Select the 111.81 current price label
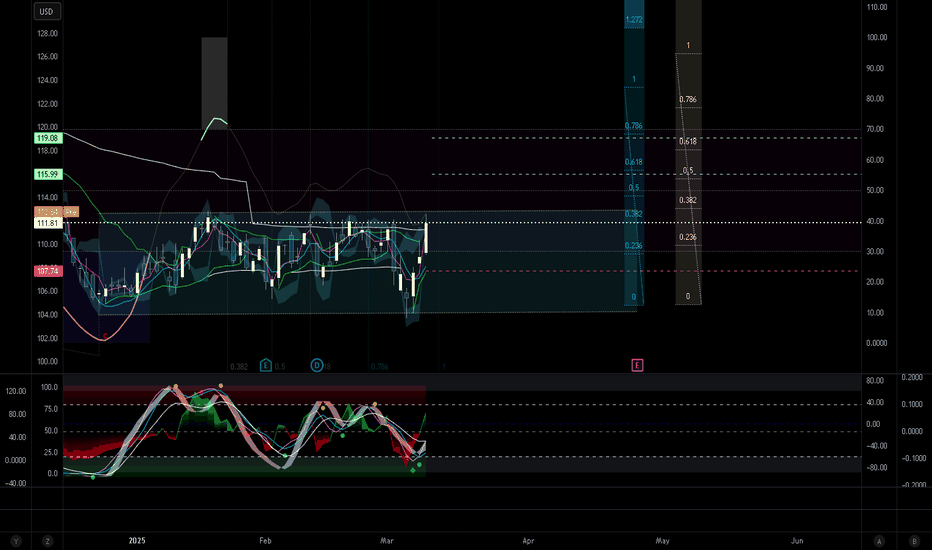 click(48, 223)
